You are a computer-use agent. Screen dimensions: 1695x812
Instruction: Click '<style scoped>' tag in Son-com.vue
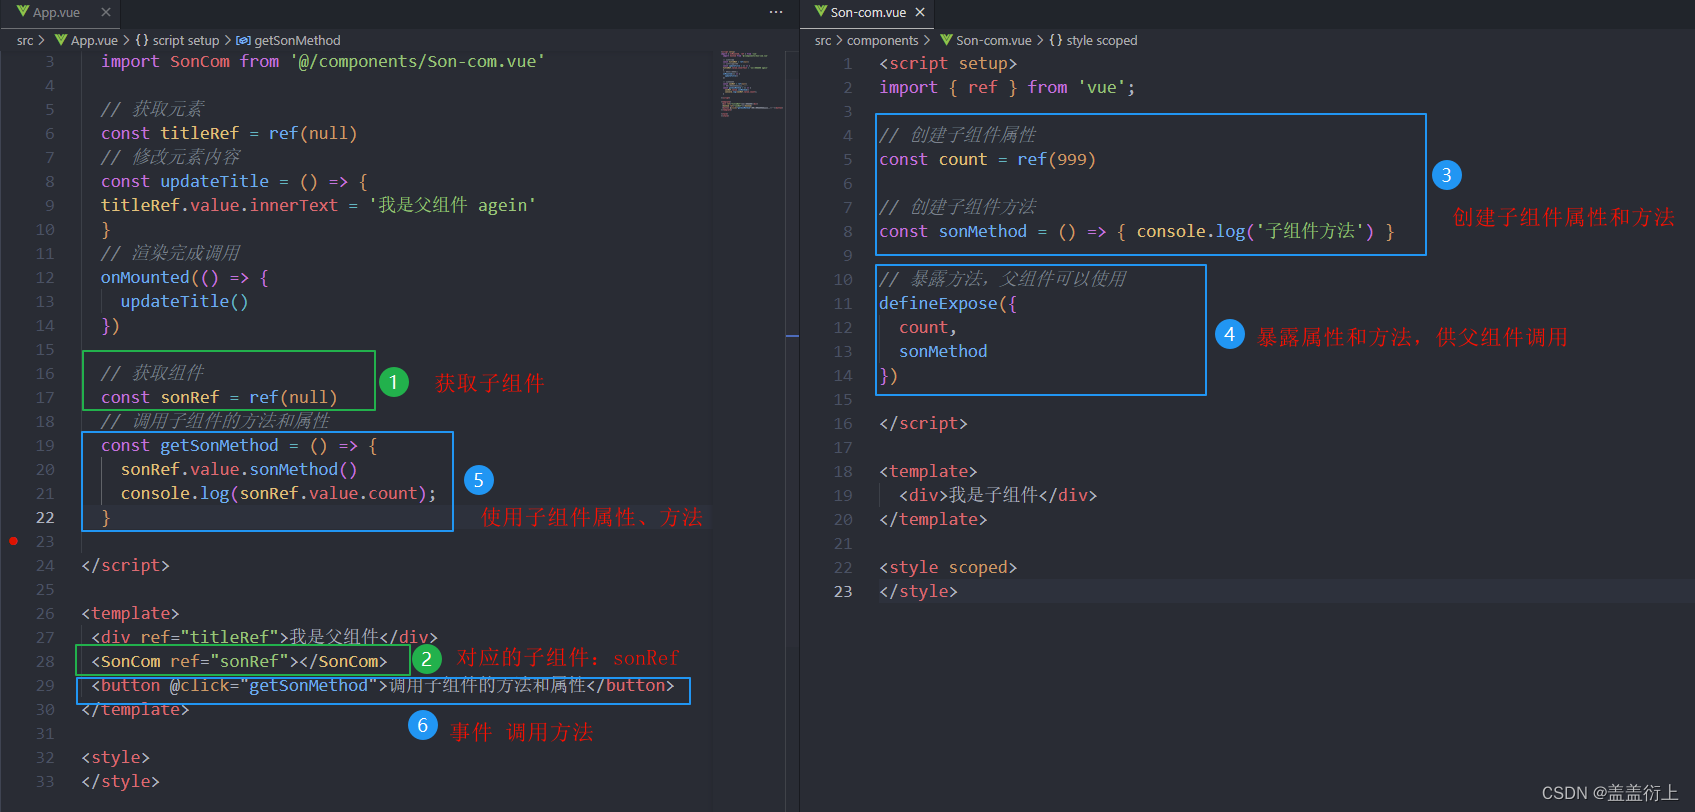click(948, 567)
